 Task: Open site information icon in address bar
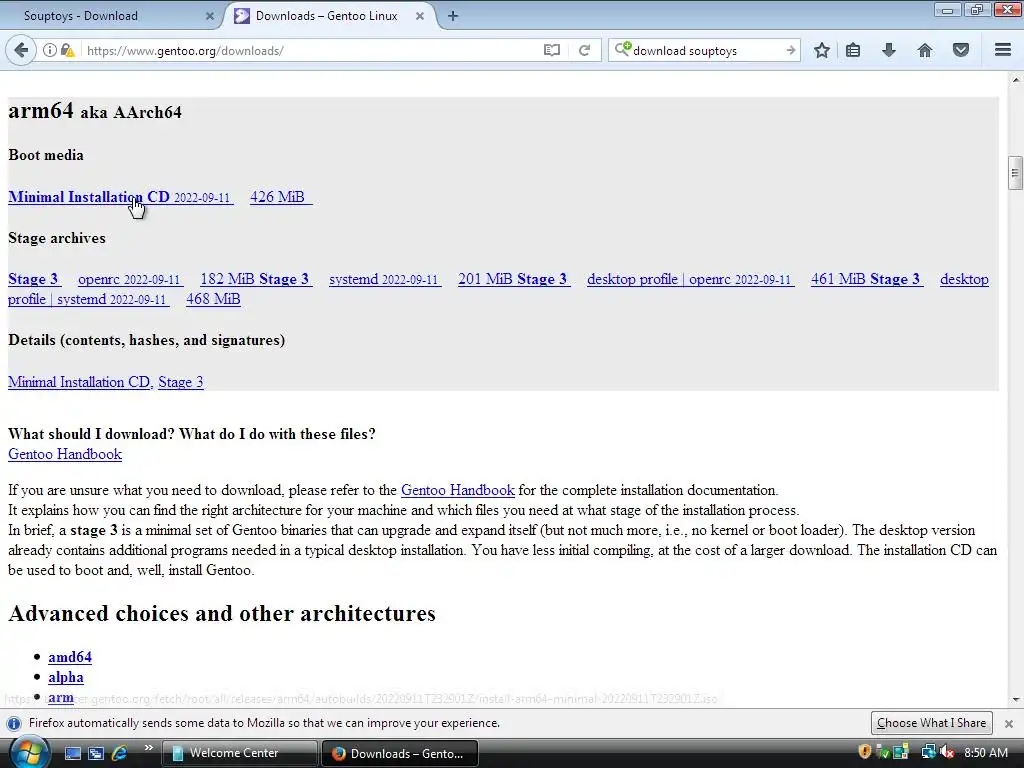(x=50, y=50)
